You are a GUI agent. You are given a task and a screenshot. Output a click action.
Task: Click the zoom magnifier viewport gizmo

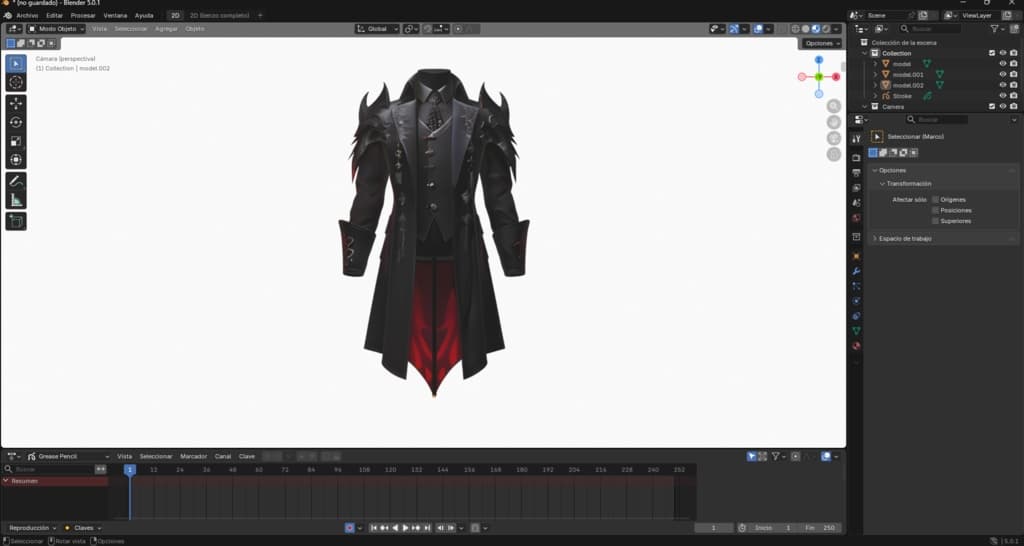(834, 106)
